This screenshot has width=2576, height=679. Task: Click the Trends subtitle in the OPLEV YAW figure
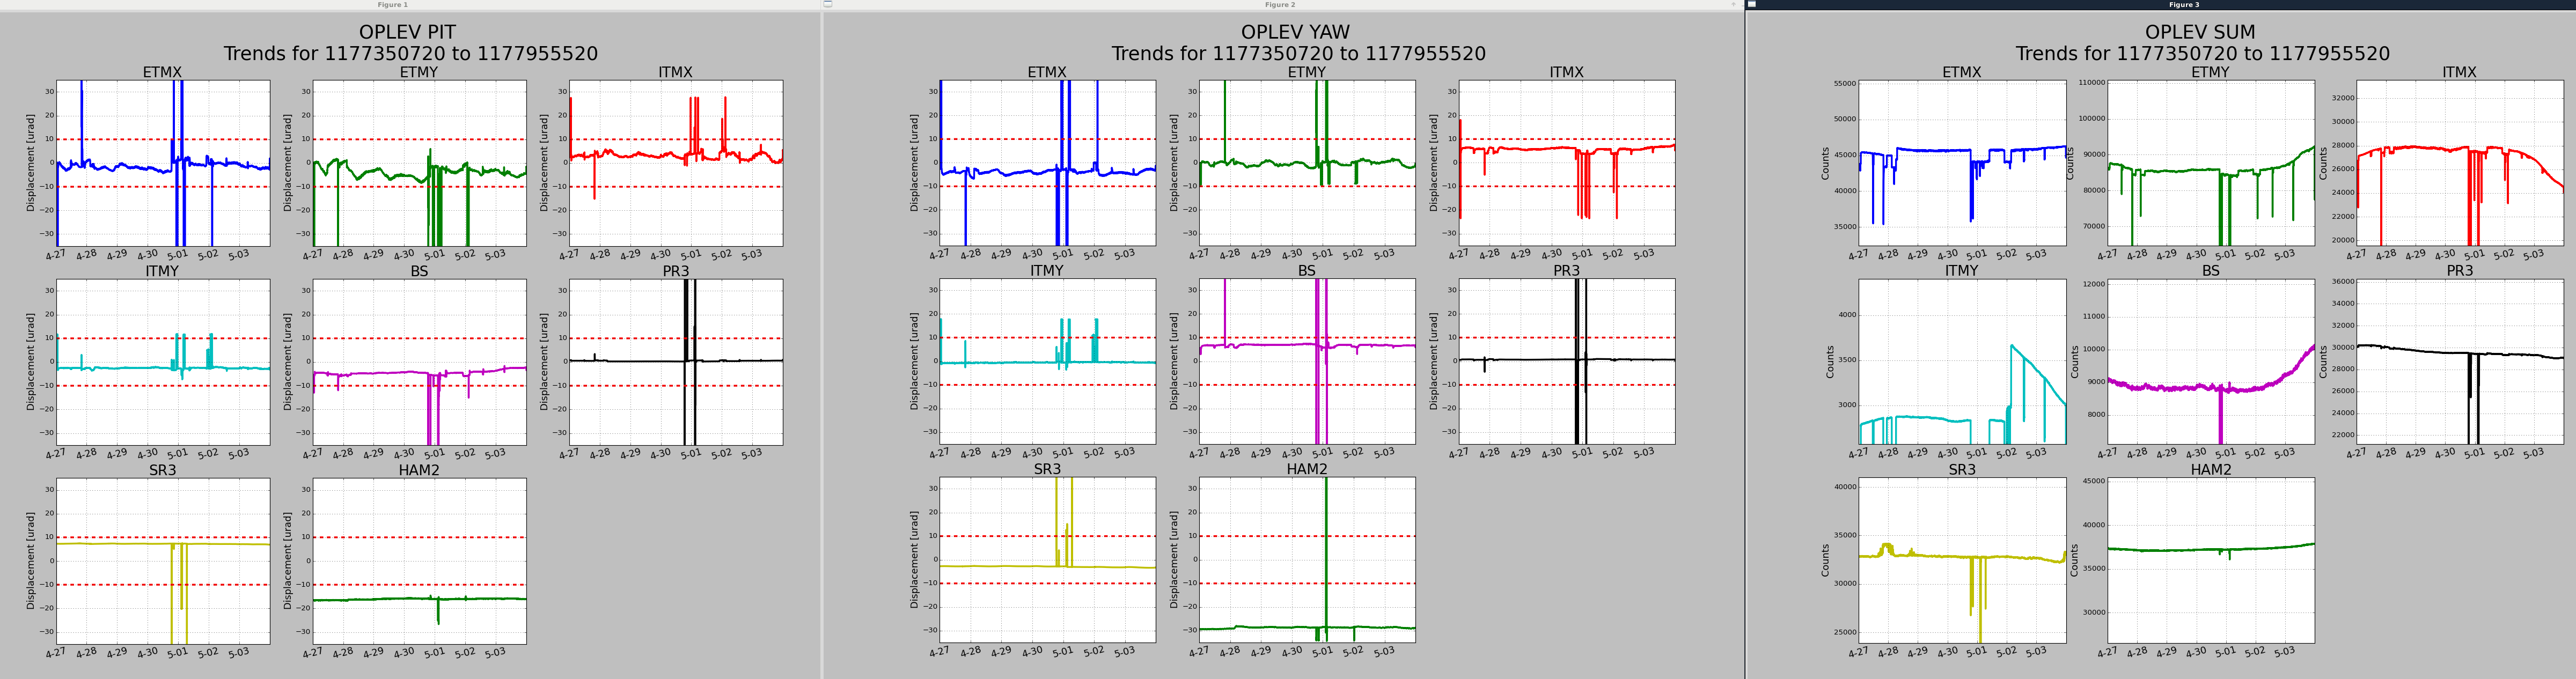pyautogui.click(x=1298, y=54)
